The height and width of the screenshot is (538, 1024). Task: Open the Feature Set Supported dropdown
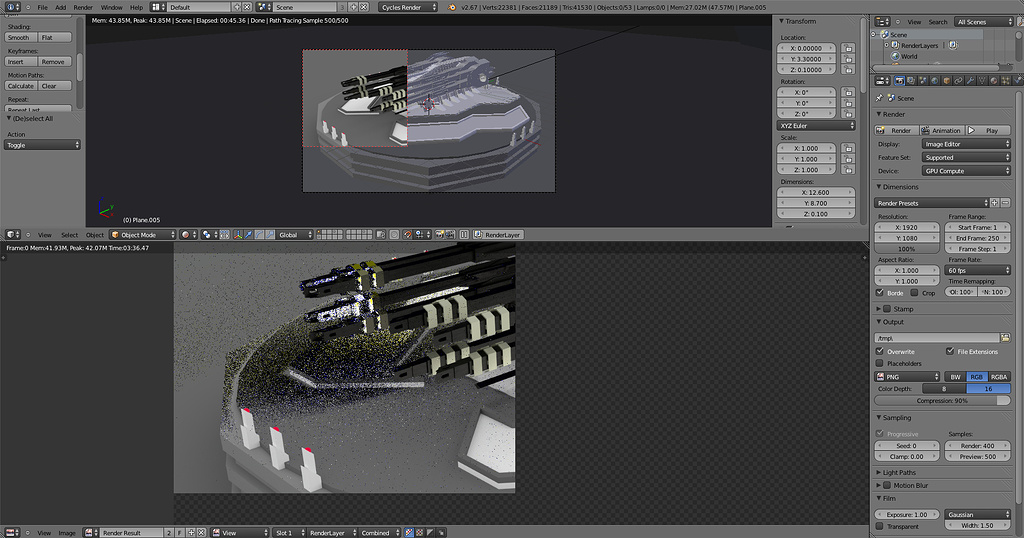click(966, 157)
